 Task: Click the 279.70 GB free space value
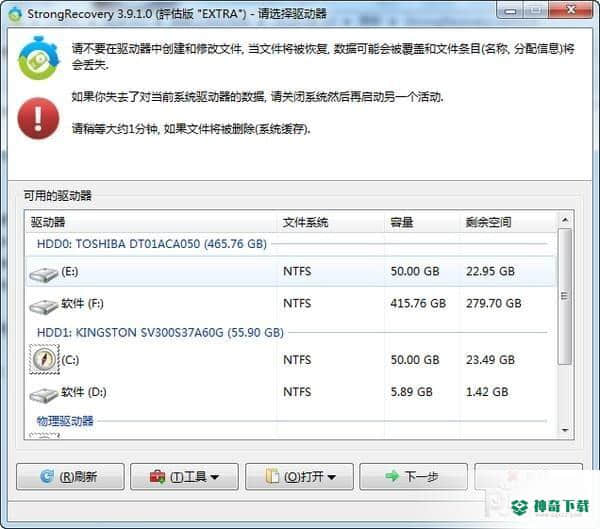[494, 304]
